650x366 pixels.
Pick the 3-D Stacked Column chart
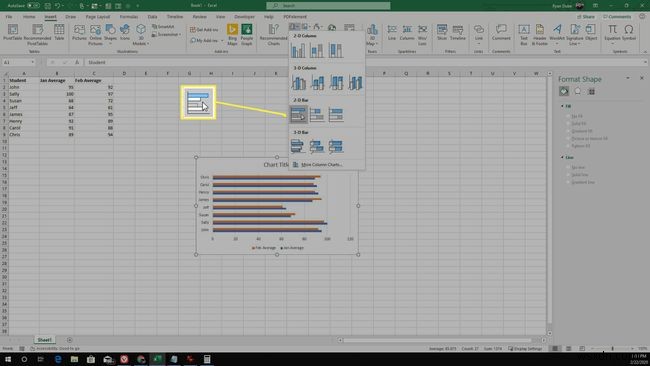[x=318, y=82]
